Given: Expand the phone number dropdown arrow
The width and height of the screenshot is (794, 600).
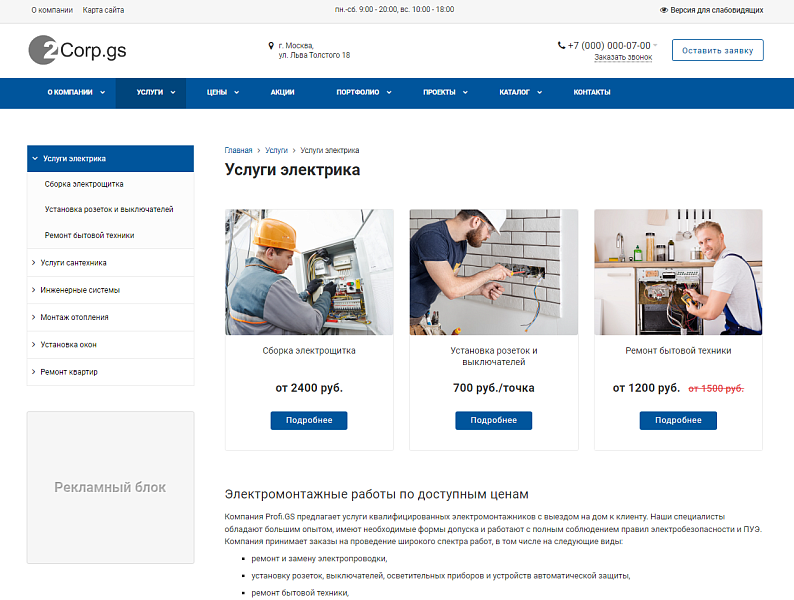Looking at the screenshot, I should click(656, 45).
